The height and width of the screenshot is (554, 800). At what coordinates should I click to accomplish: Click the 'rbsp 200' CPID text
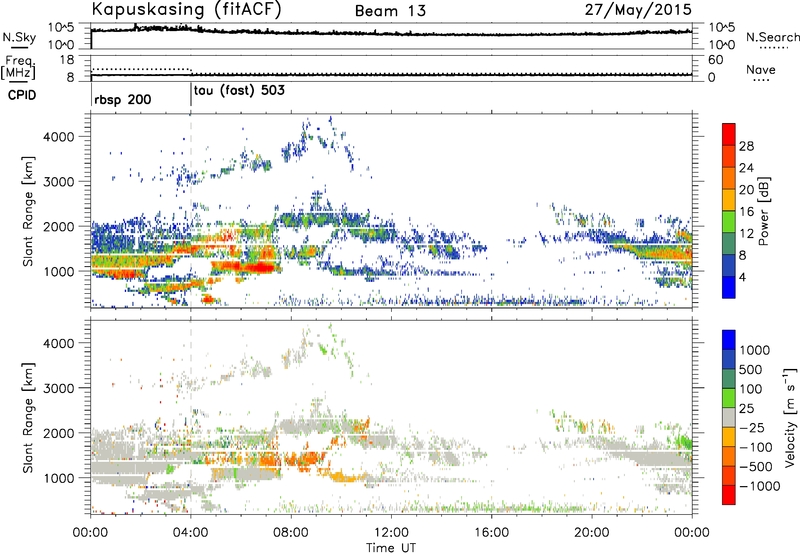123,99
